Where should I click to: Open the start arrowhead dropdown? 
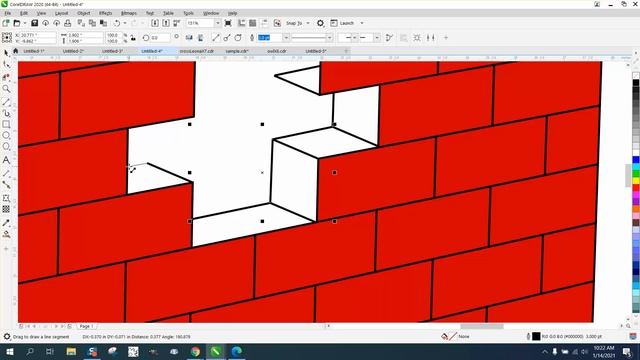point(354,38)
